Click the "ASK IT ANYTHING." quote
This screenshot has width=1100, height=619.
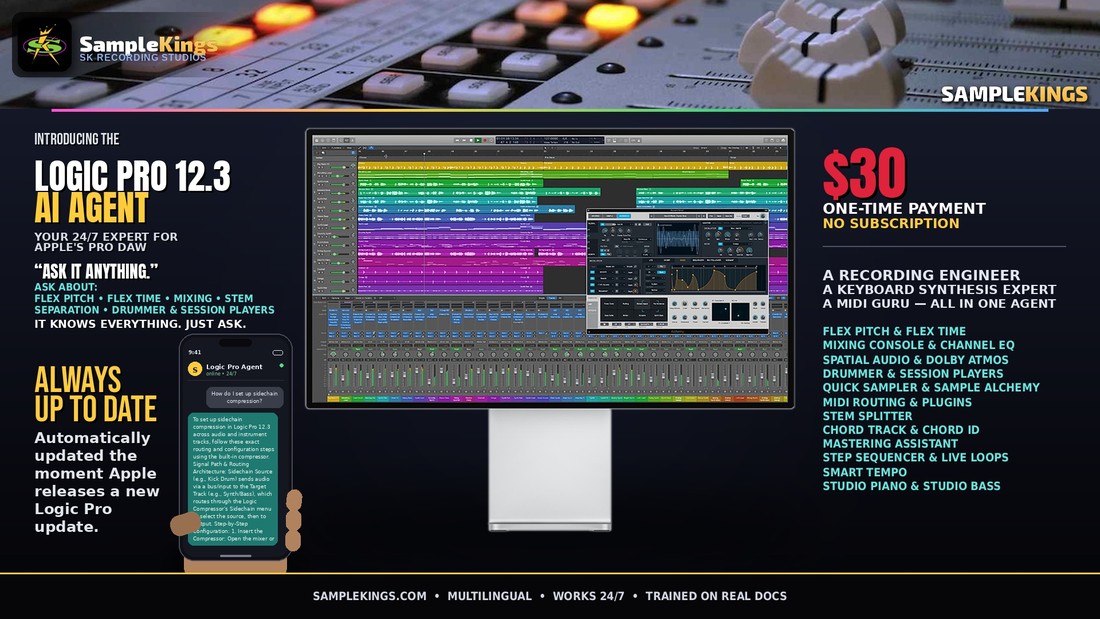96,272
